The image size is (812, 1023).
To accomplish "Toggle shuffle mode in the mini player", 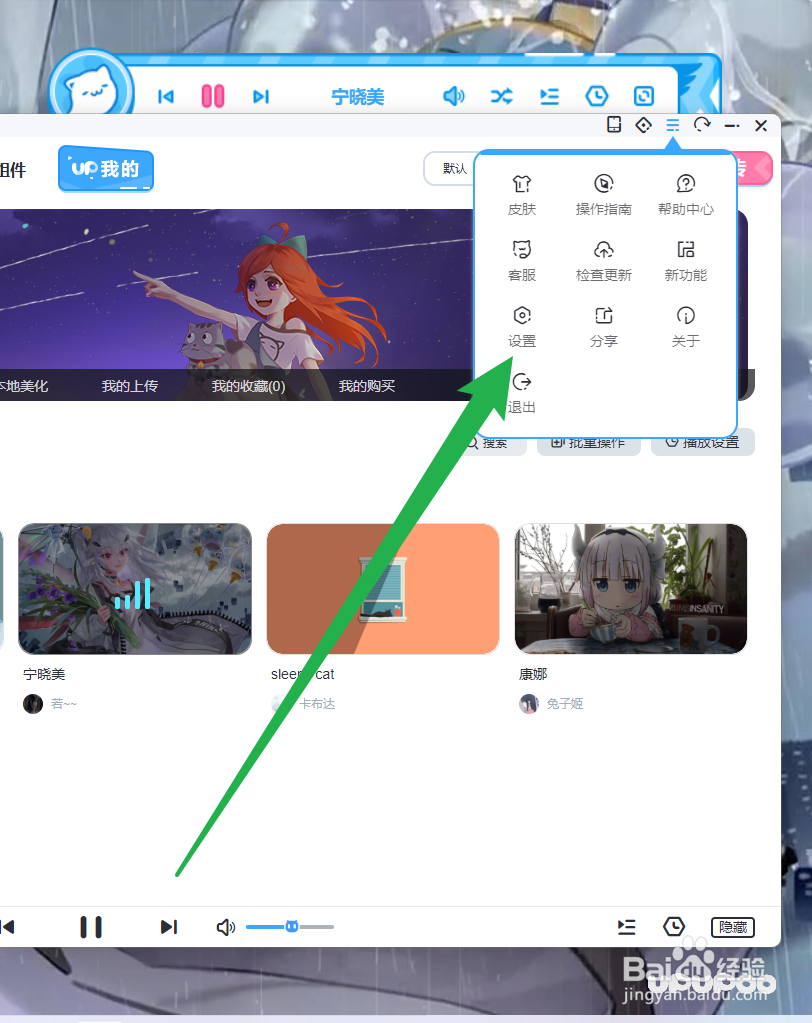I will tap(502, 97).
